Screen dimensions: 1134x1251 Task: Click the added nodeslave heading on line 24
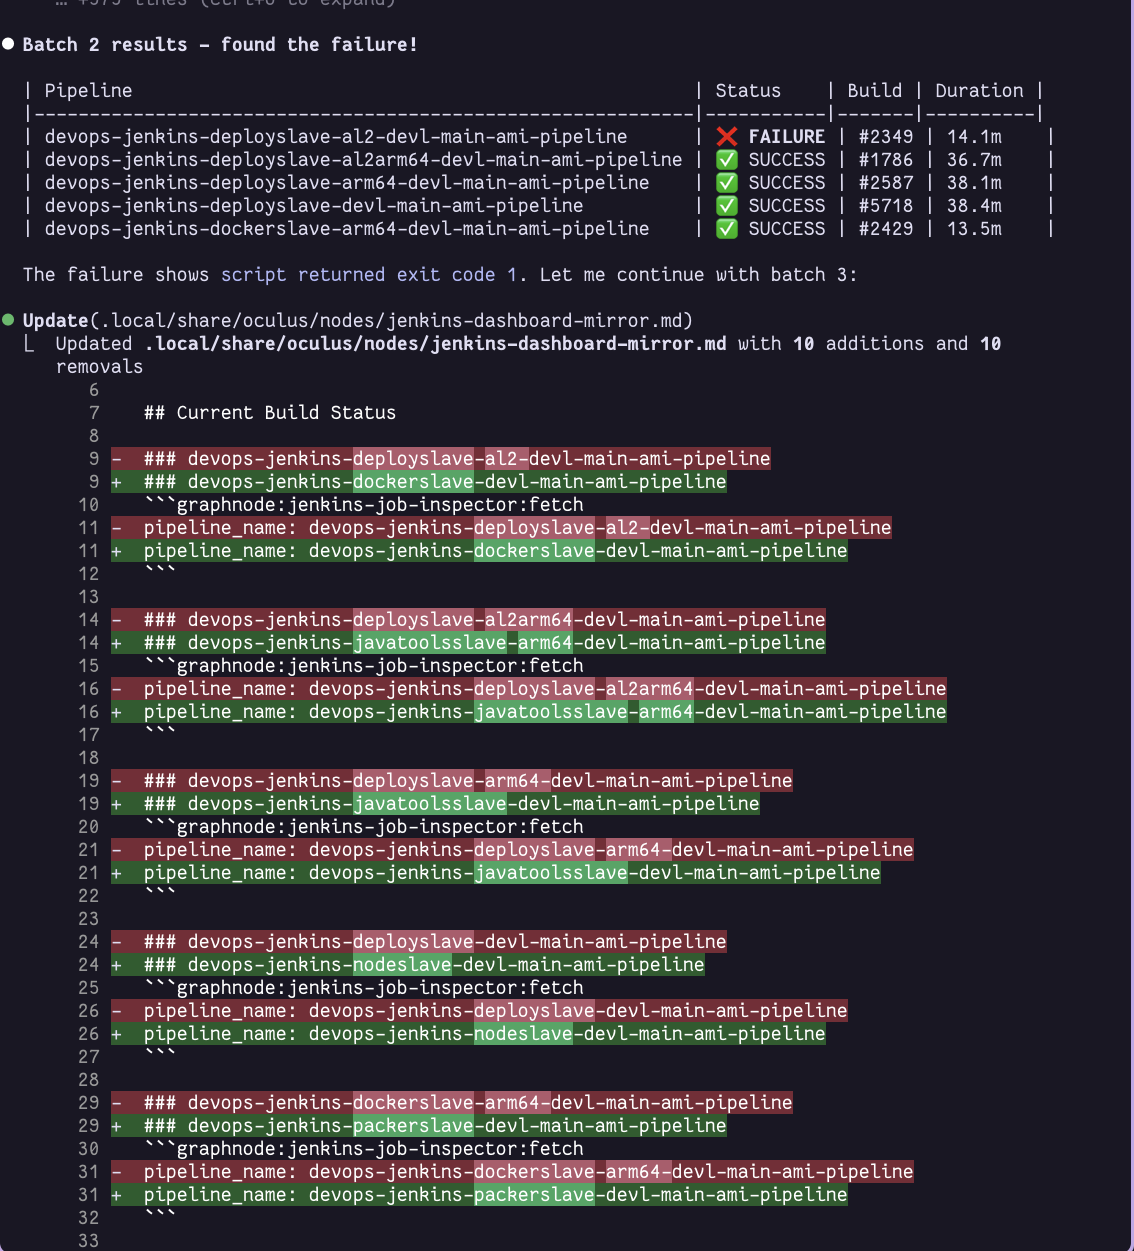tap(424, 965)
